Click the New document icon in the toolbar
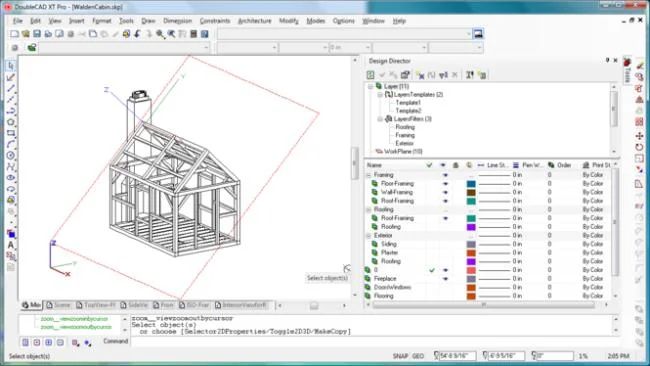The width and height of the screenshot is (650, 366). coord(15,34)
